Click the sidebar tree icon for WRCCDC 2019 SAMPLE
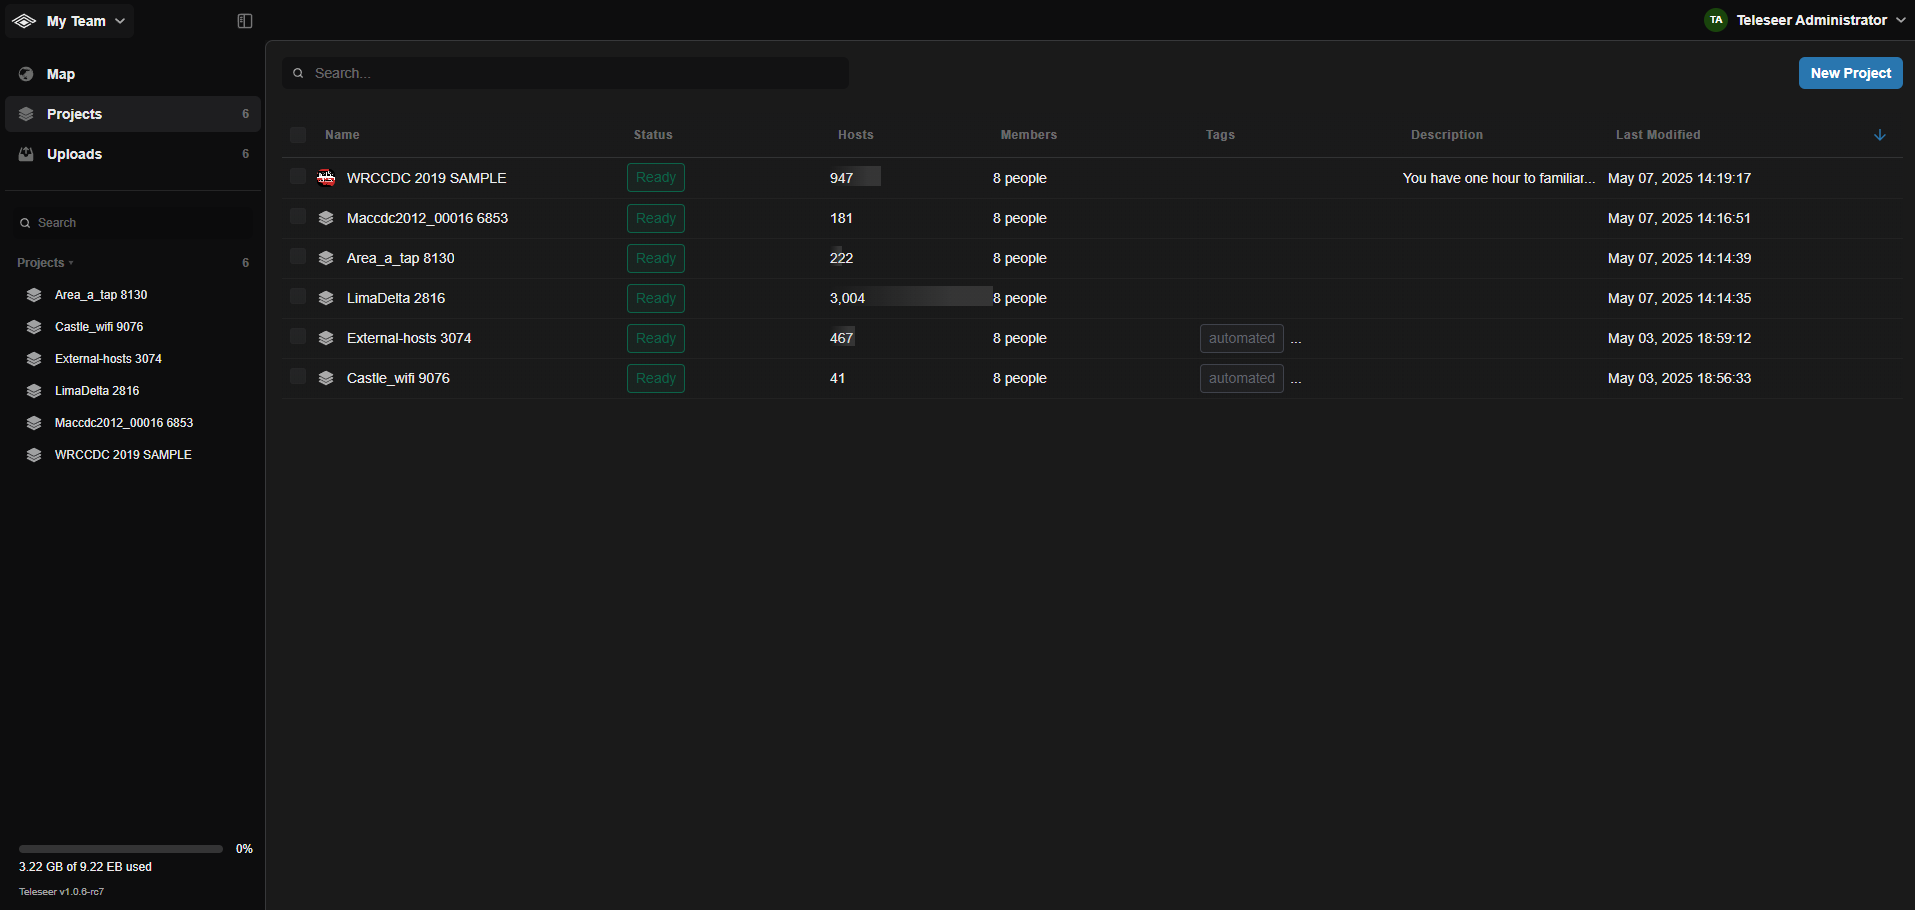The image size is (1915, 910). coord(34,455)
